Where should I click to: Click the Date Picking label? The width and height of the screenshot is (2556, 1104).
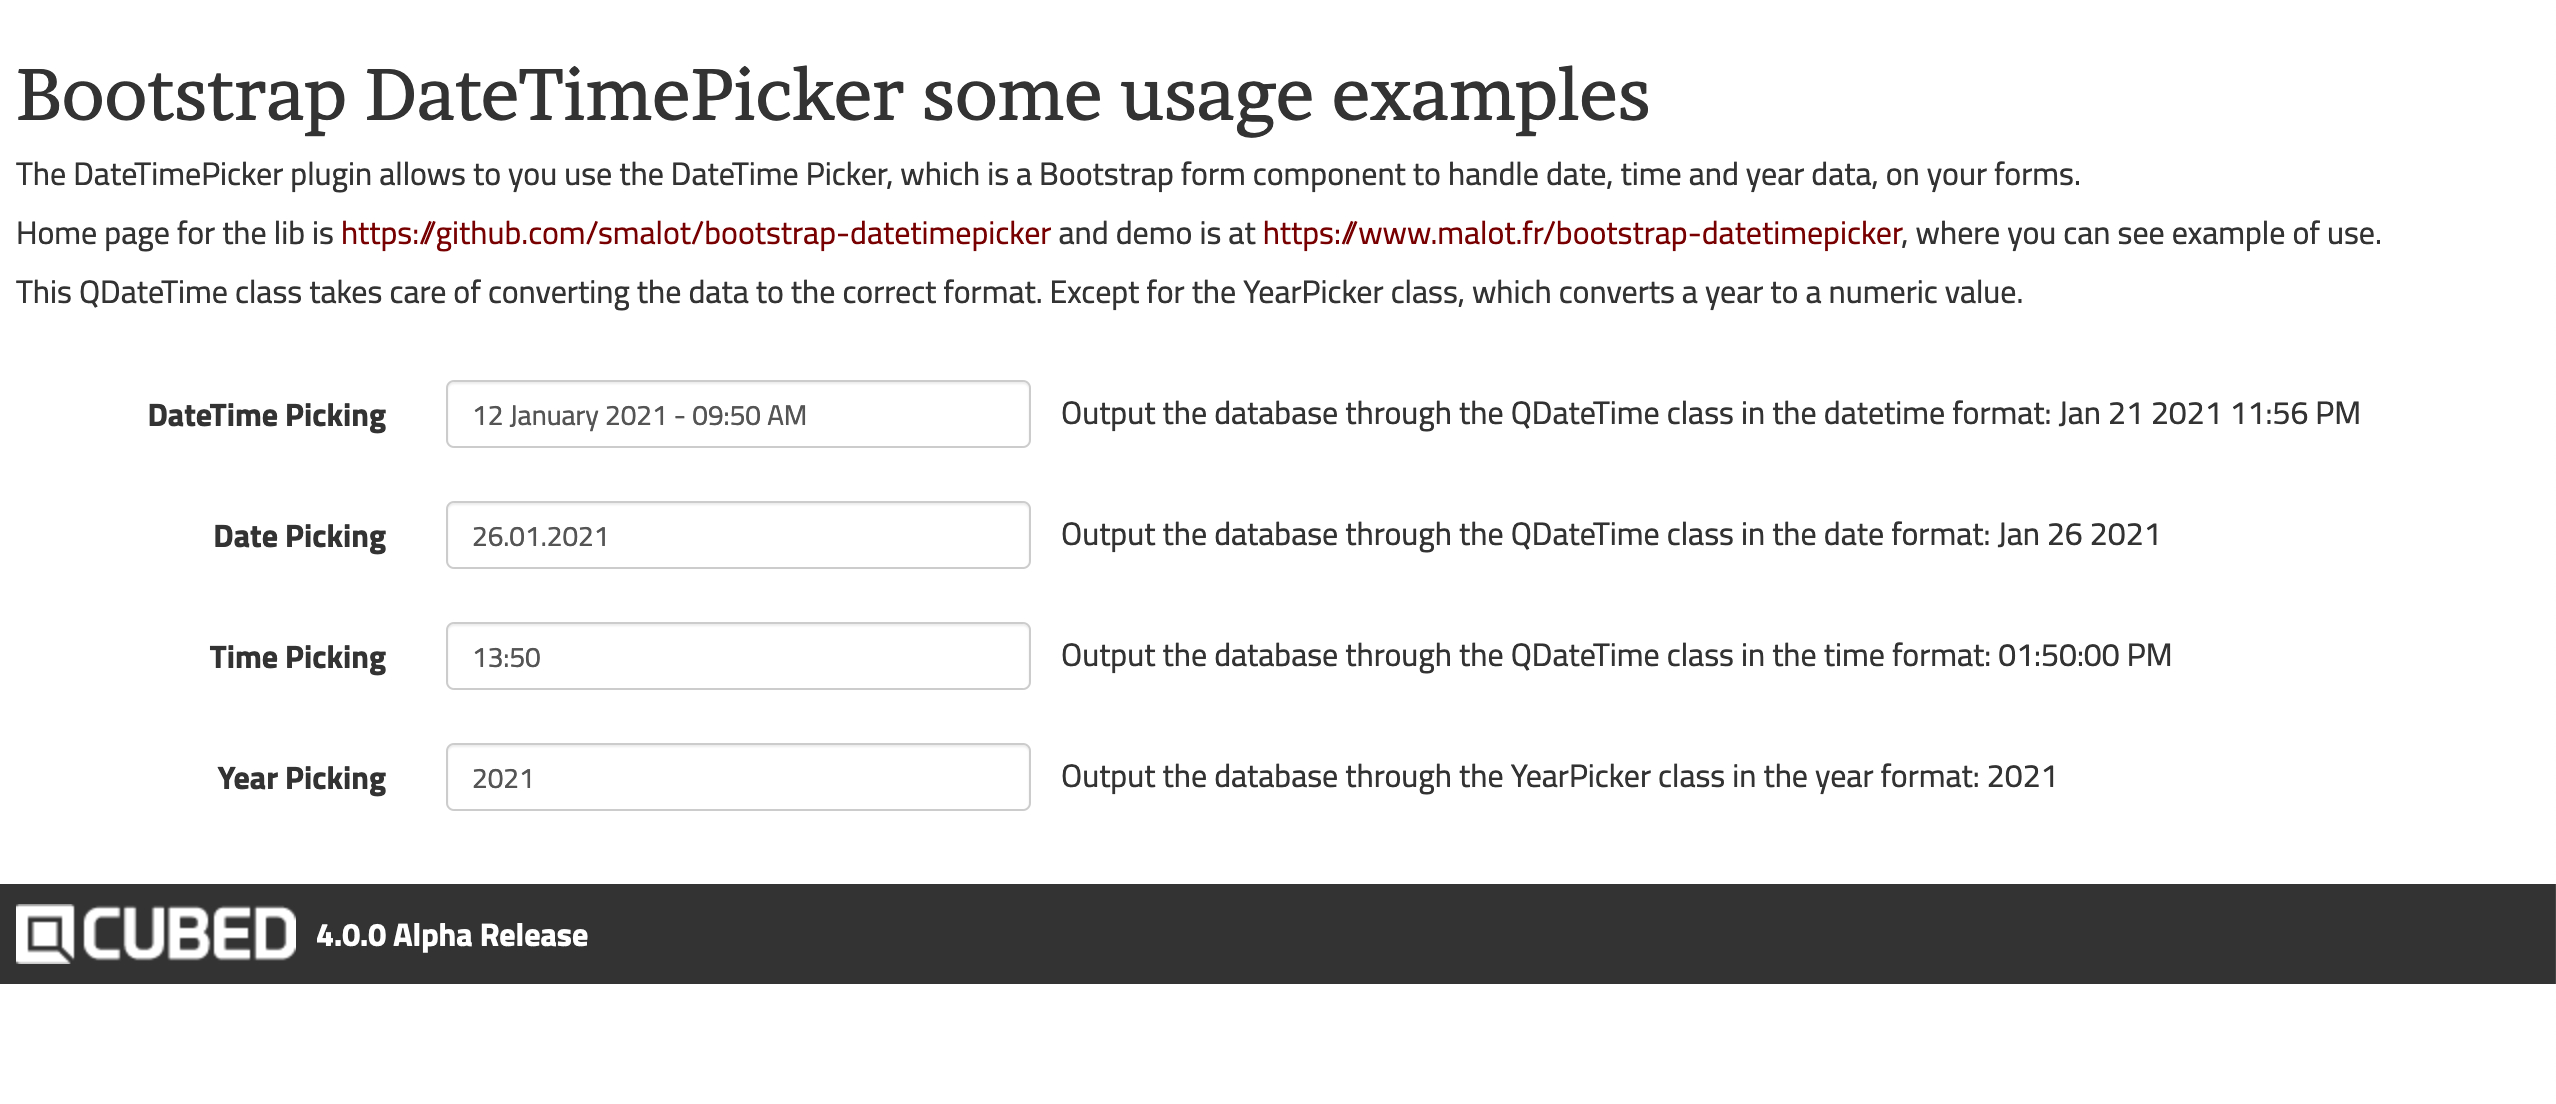click(299, 537)
